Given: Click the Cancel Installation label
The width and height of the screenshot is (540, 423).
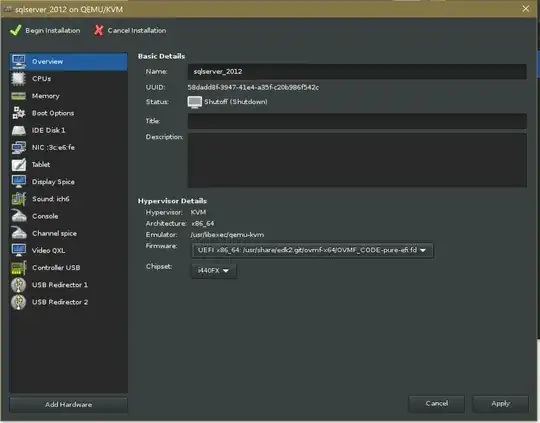Looking at the screenshot, I should tap(137, 31).
